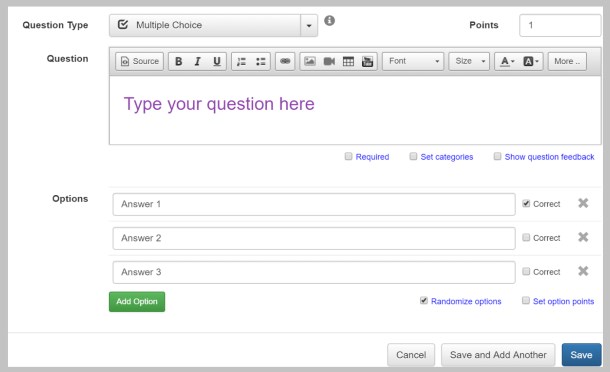The width and height of the screenshot is (610, 372).
Task: Insert an image into the question
Action: pos(310,61)
